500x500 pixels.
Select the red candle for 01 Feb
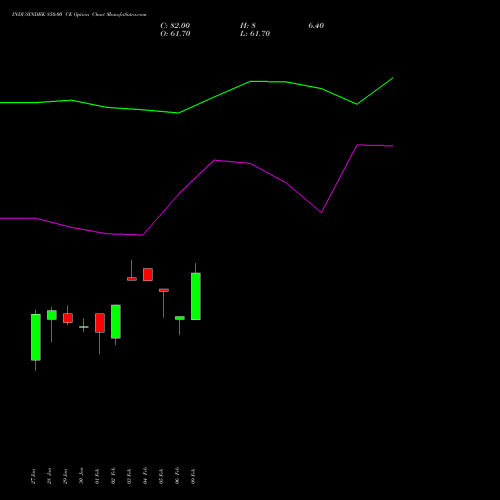[x=100, y=323]
